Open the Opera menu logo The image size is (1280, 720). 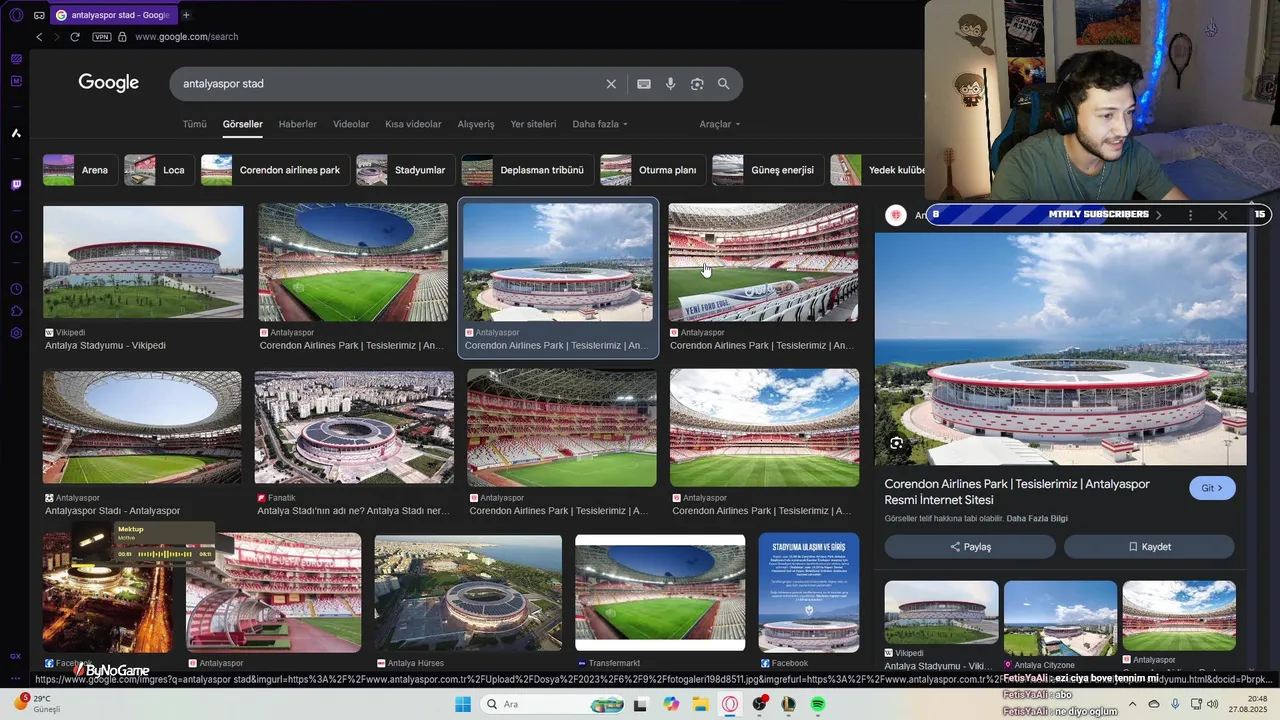click(x=16, y=15)
